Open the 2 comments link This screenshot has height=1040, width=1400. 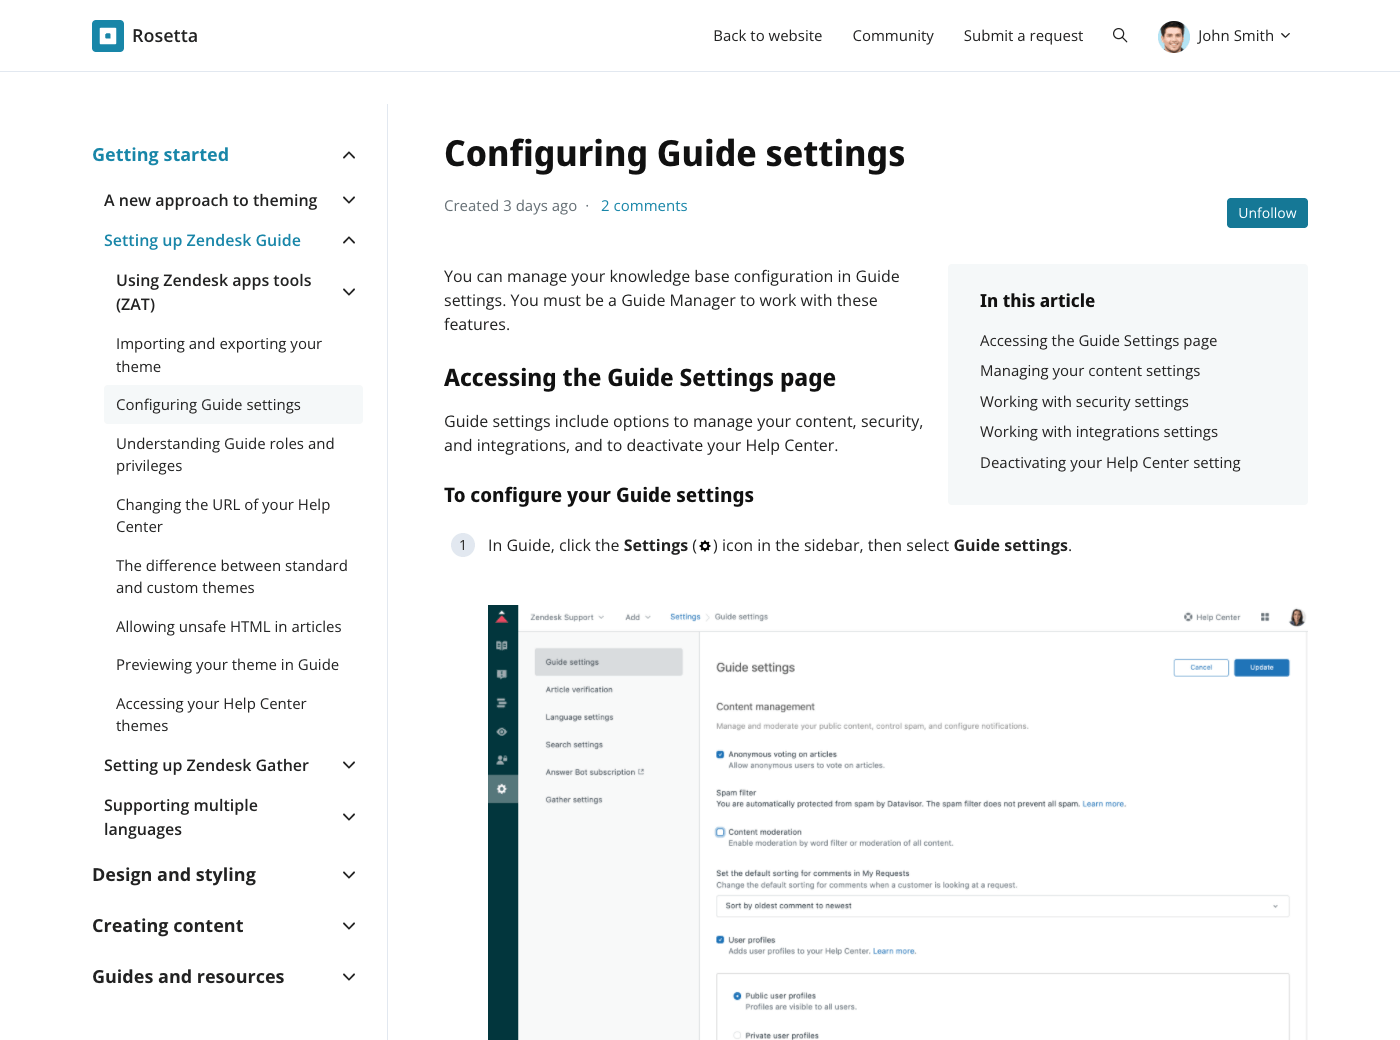(644, 206)
